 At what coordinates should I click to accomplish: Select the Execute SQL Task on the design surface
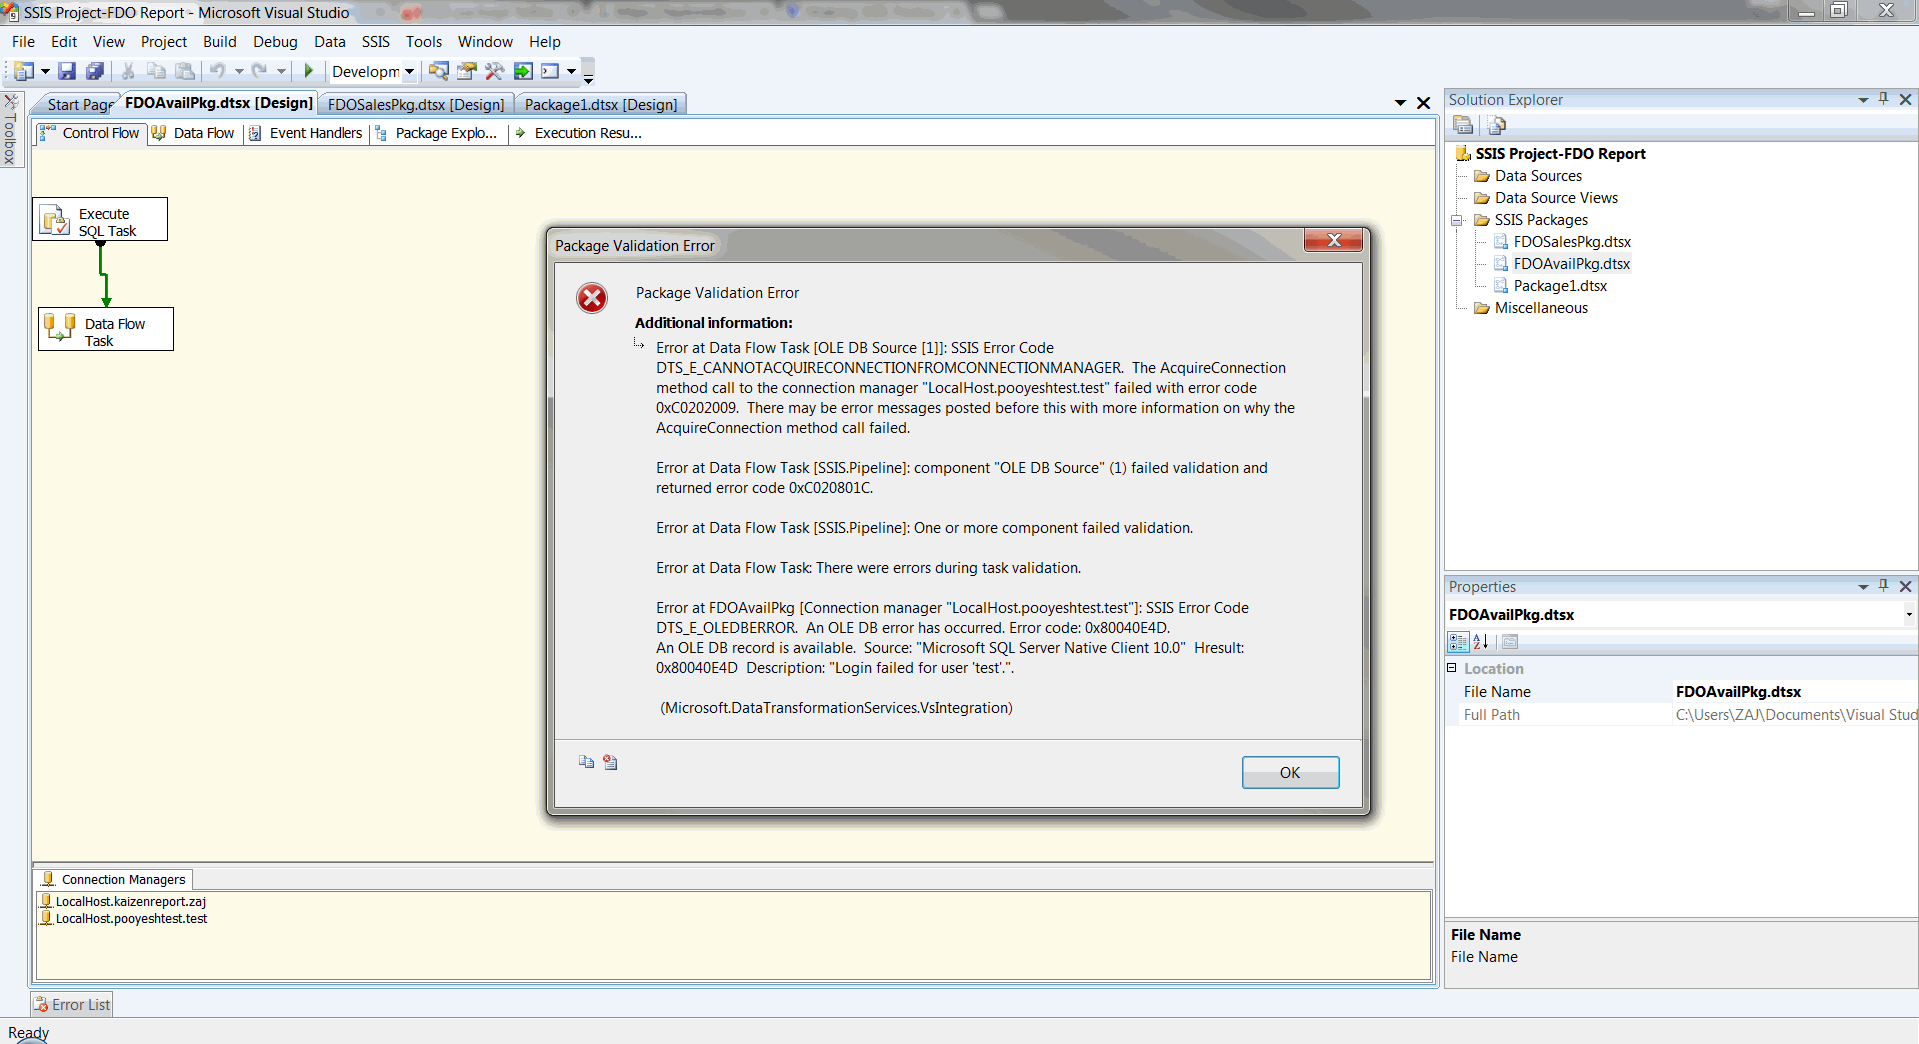(x=100, y=219)
